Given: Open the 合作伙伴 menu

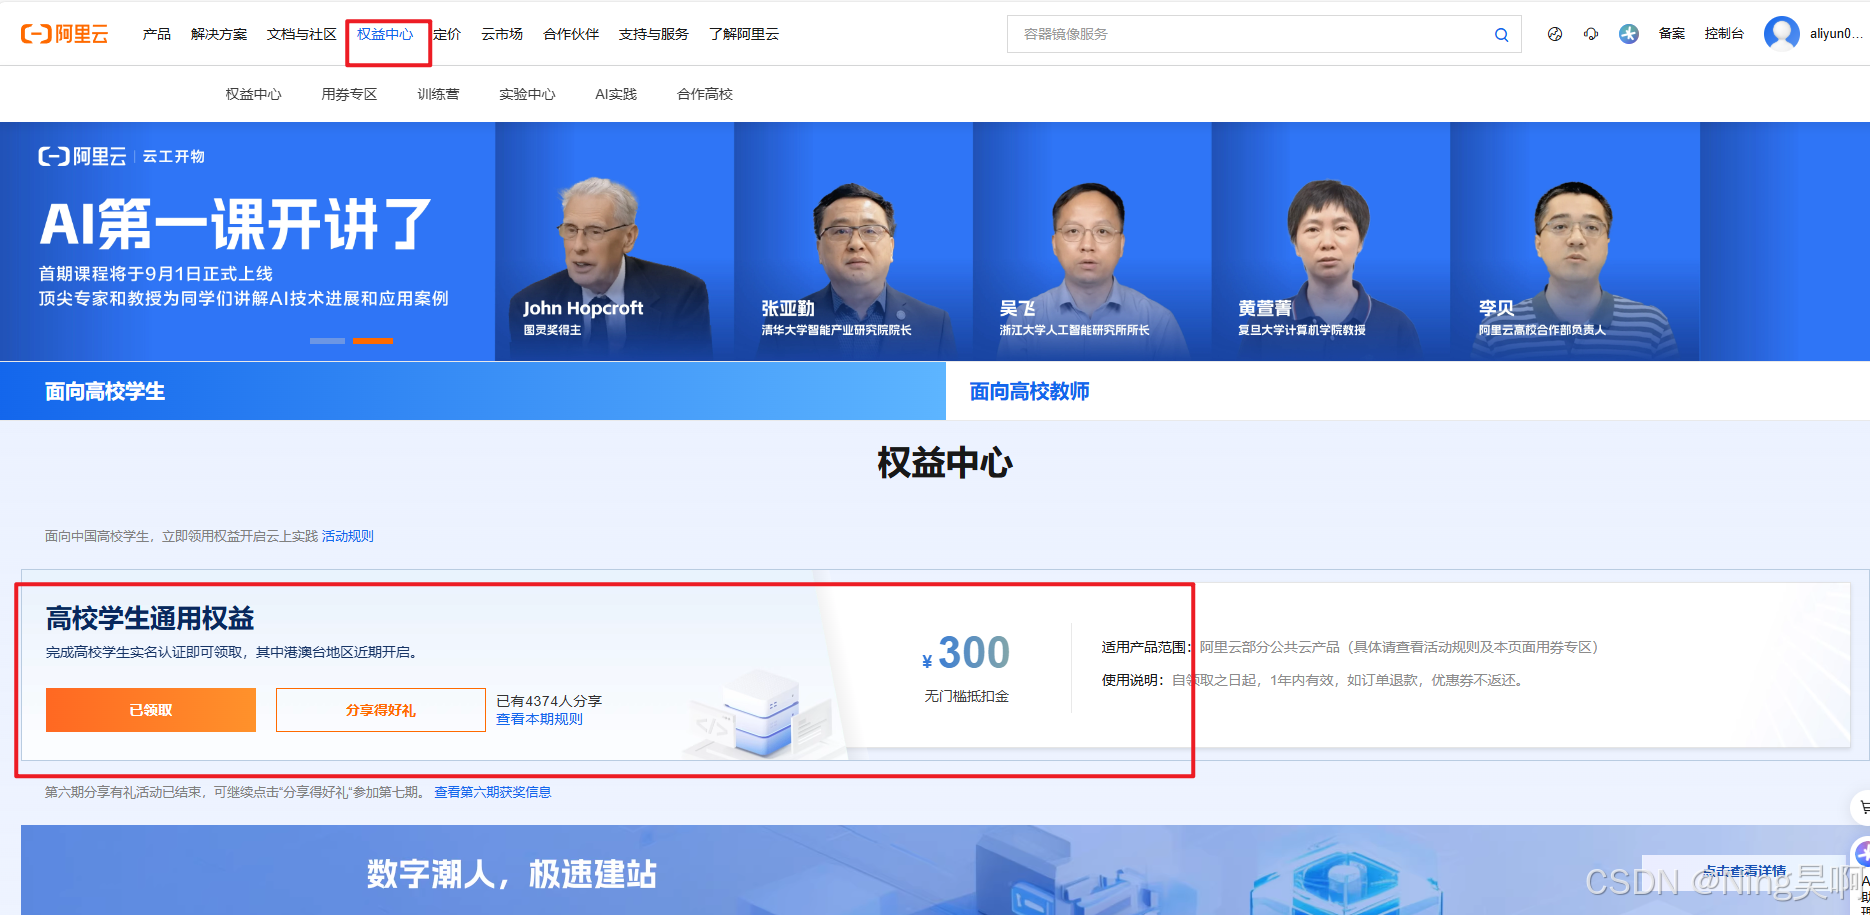Looking at the screenshot, I should click(571, 34).
